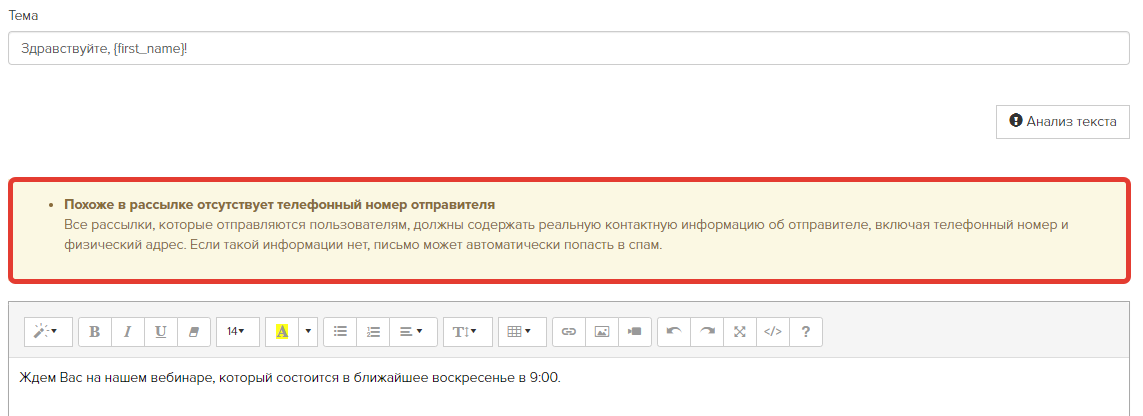Viewport: 1143px width, 416px height.
Task: Insert a hyperlink
Action: point(569,331)
